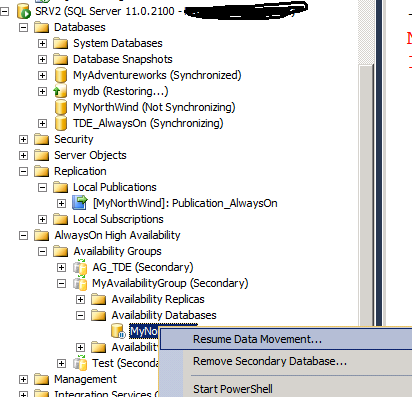Click the Availability Groups folder icon
This screenshot has width=412, height=397.
pyautogui.click(x=61, y=251)
